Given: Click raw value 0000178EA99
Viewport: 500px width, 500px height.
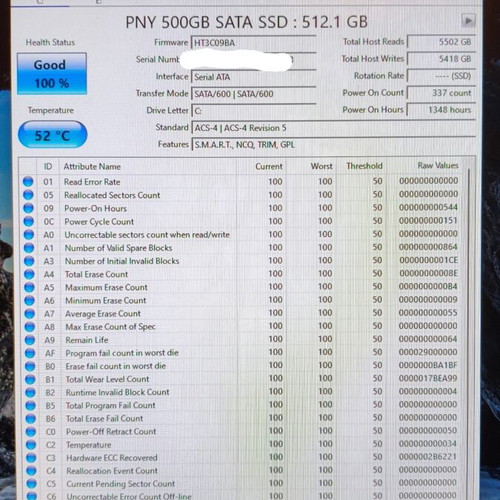Looking at the screenshot, I should click(x=428, y=378).
